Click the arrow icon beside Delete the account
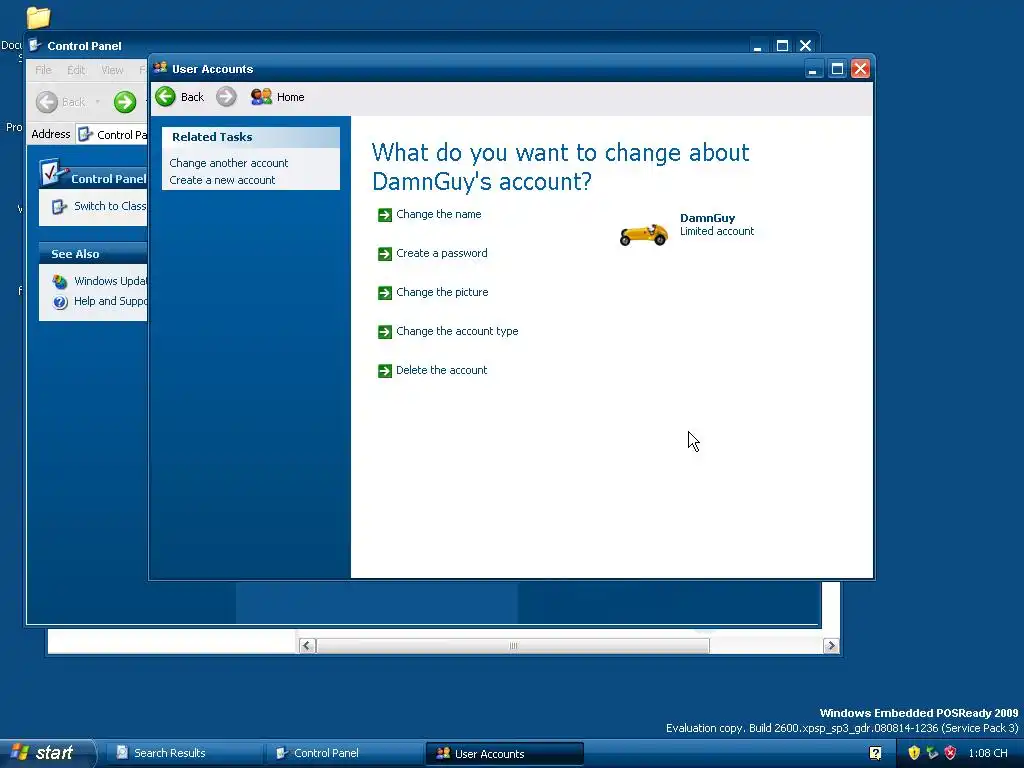Screen dimensions: 1024x768 click(x=385, y=371)
